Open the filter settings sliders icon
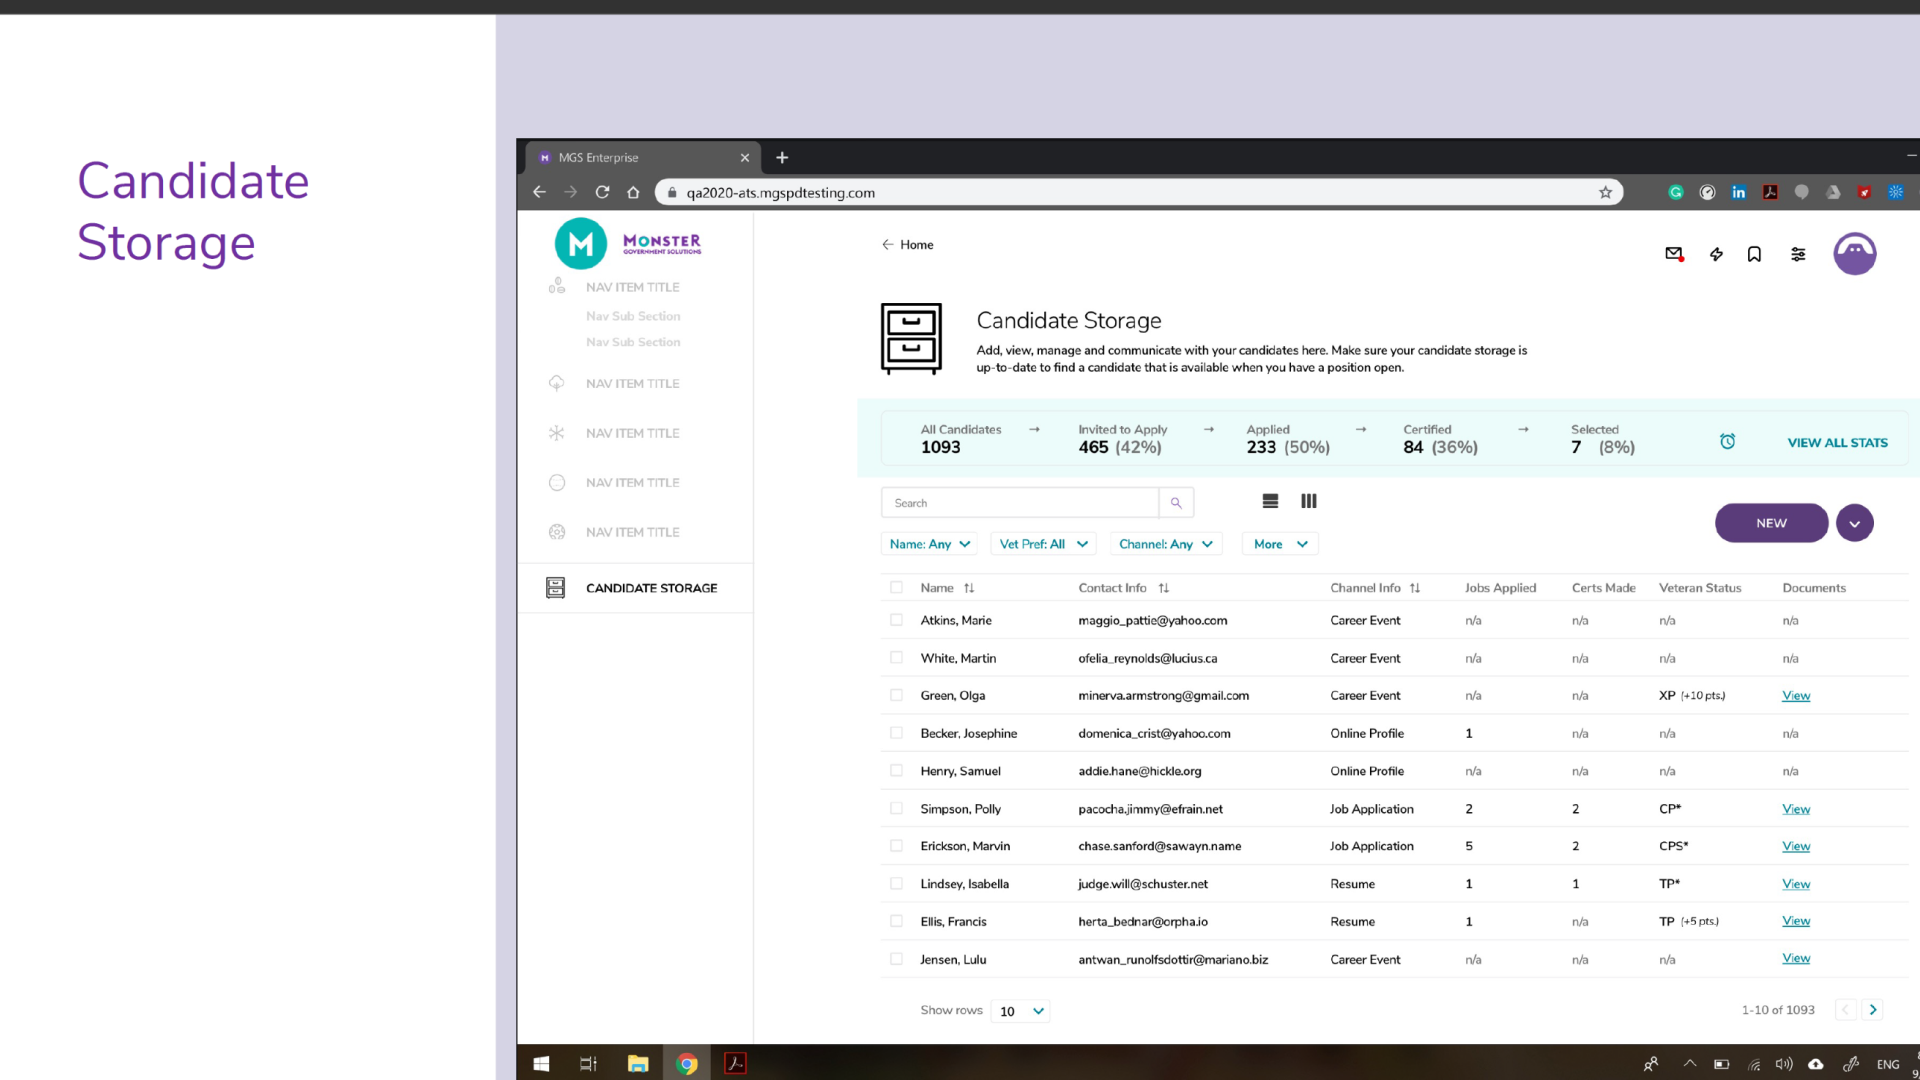 (1798, 254)
